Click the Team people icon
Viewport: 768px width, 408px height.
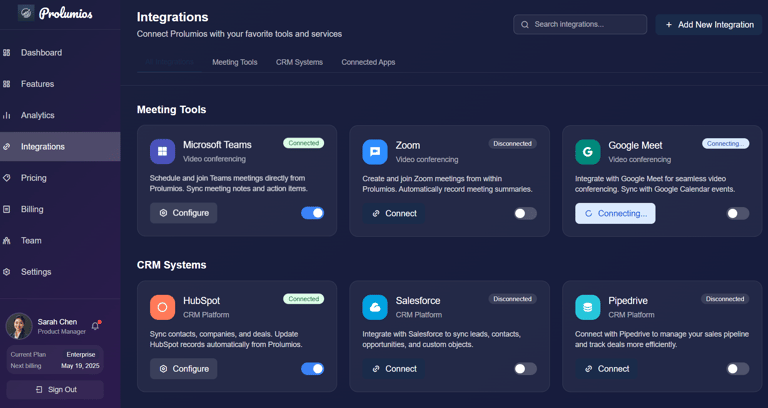pos(6,240)
